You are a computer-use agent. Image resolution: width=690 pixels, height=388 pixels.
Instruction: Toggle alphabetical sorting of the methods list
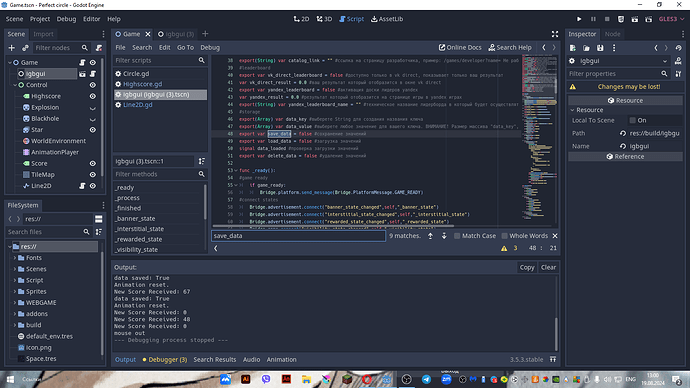[202, 161]
